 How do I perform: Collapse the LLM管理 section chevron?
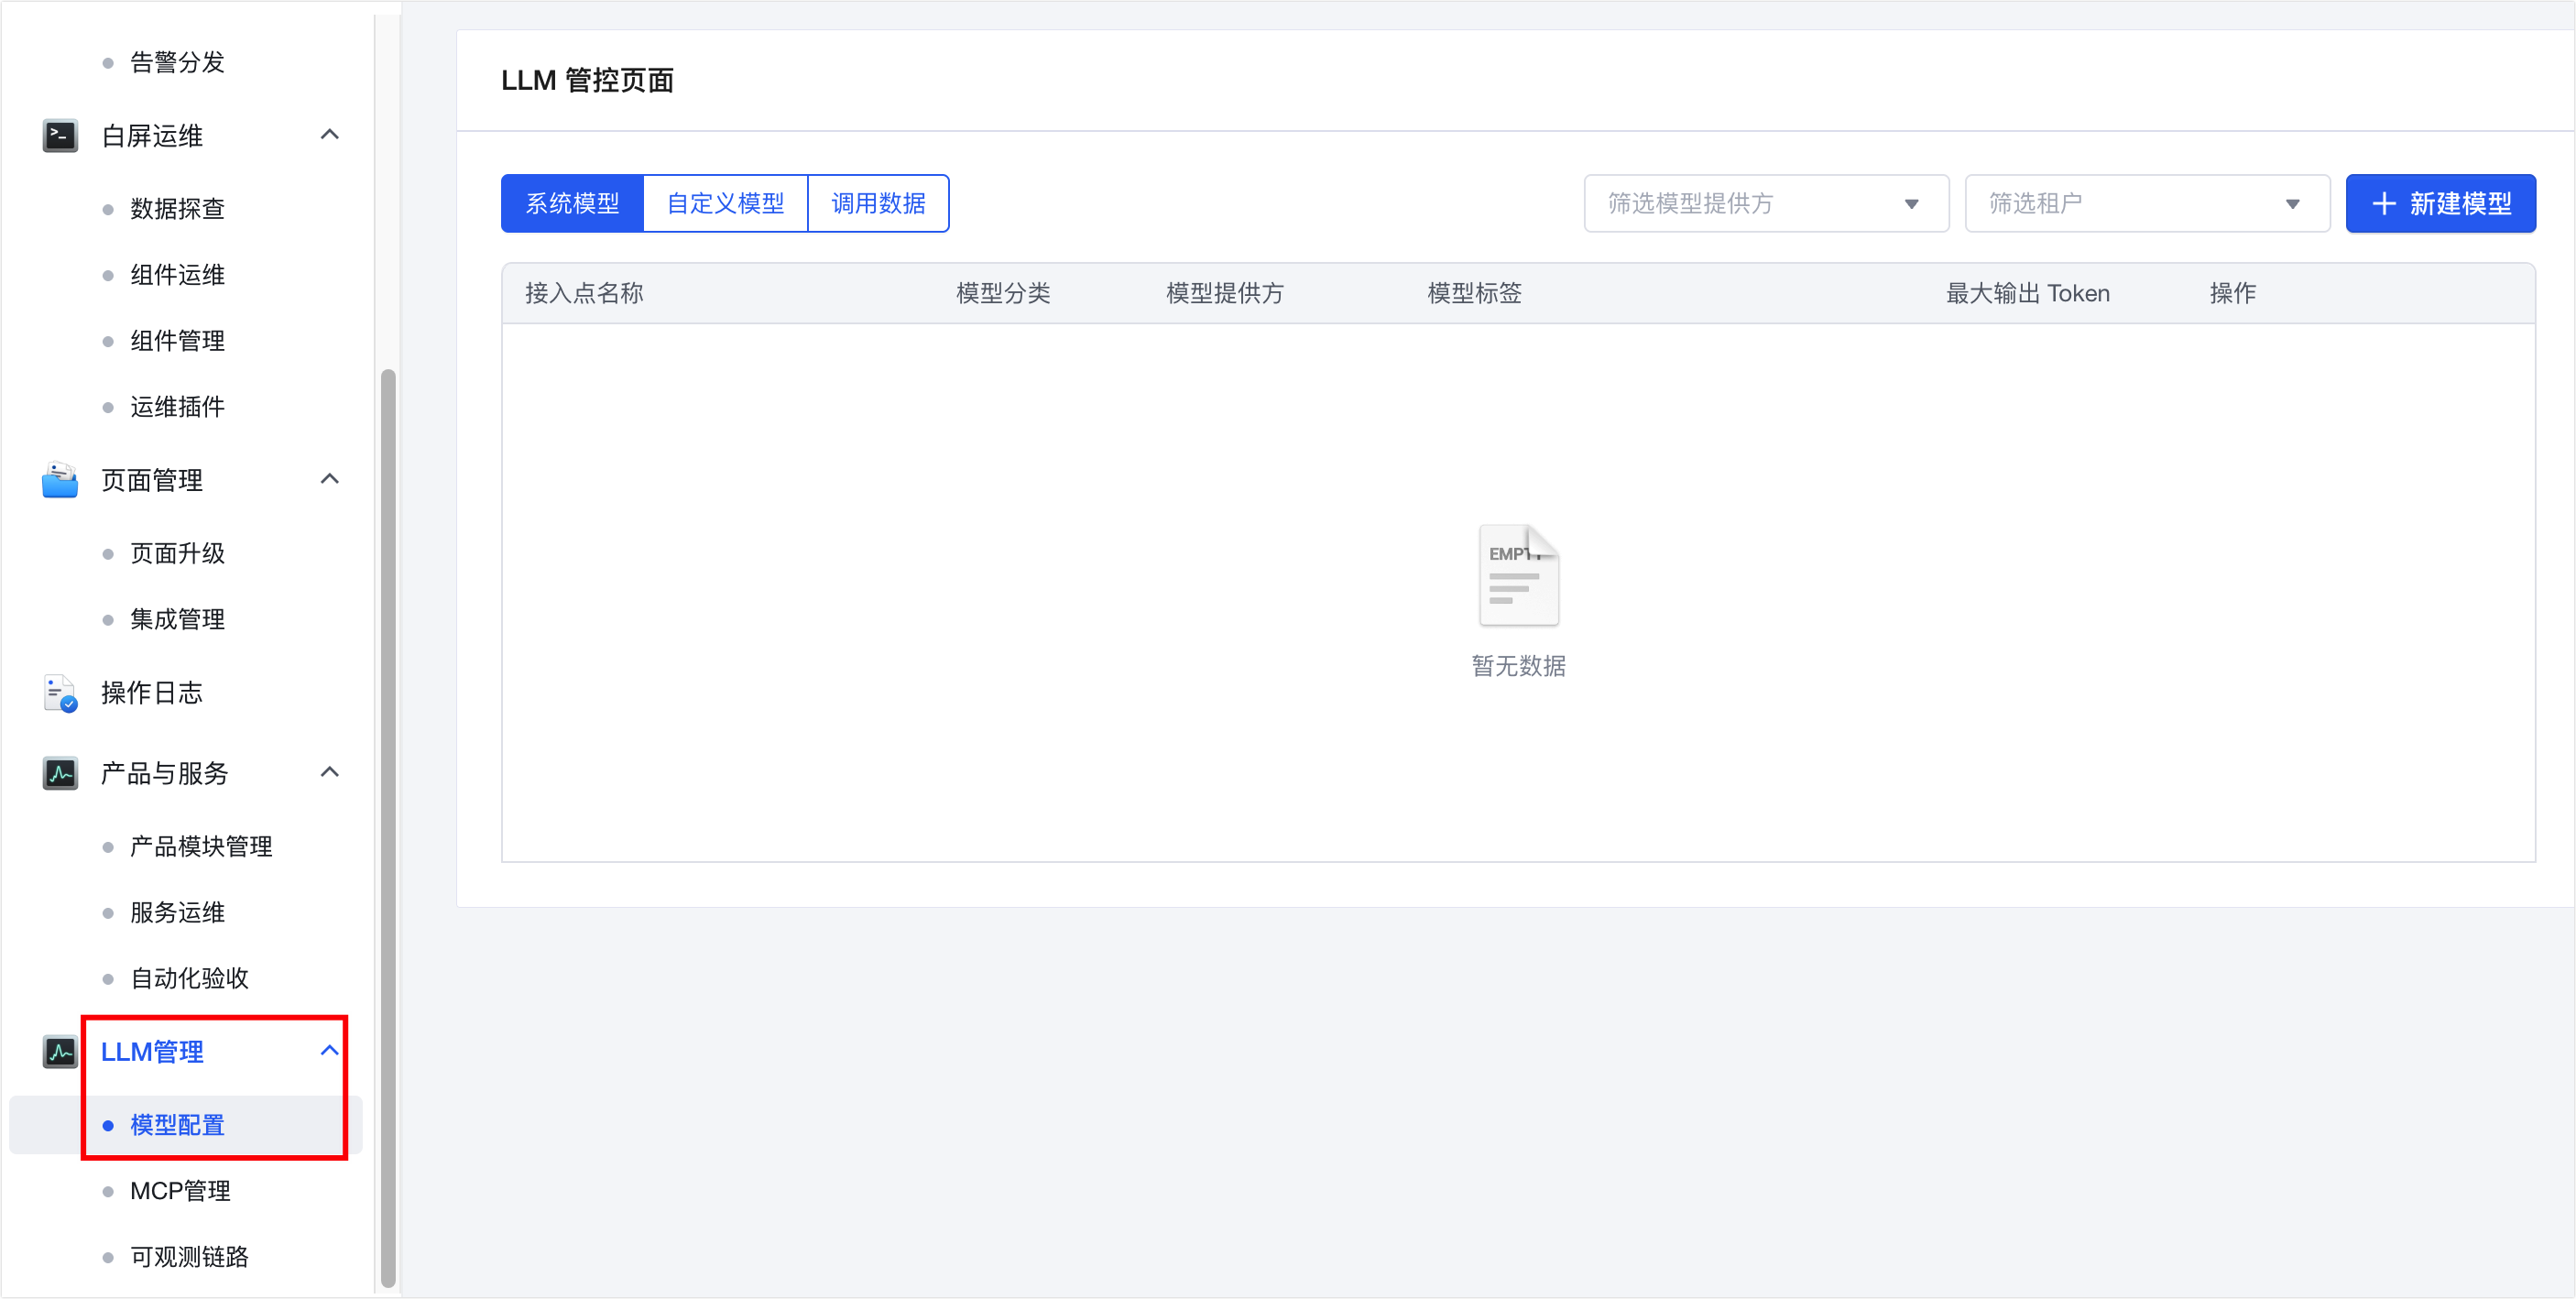point(329,1051)
